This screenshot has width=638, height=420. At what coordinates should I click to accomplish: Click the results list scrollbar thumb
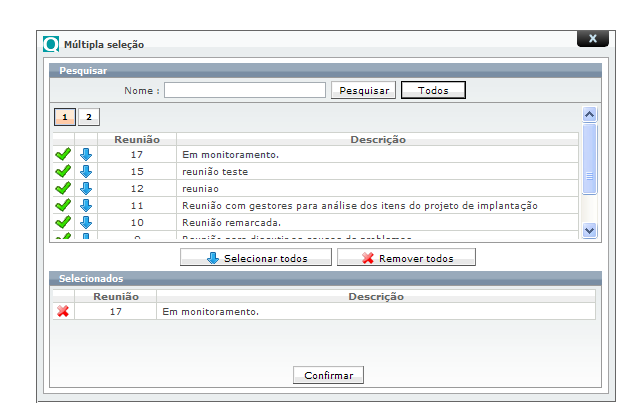[590, 159]
